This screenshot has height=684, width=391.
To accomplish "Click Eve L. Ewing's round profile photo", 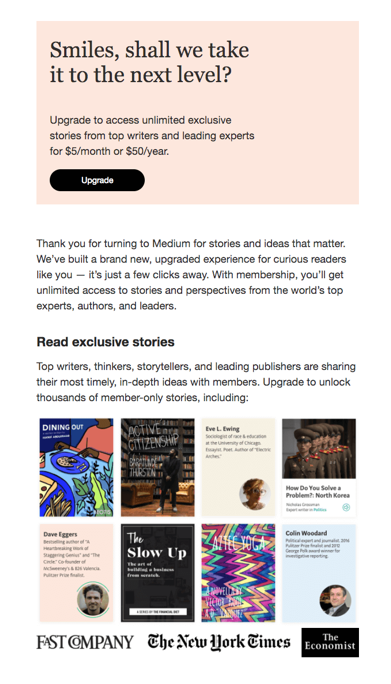I will click(254, 494).
